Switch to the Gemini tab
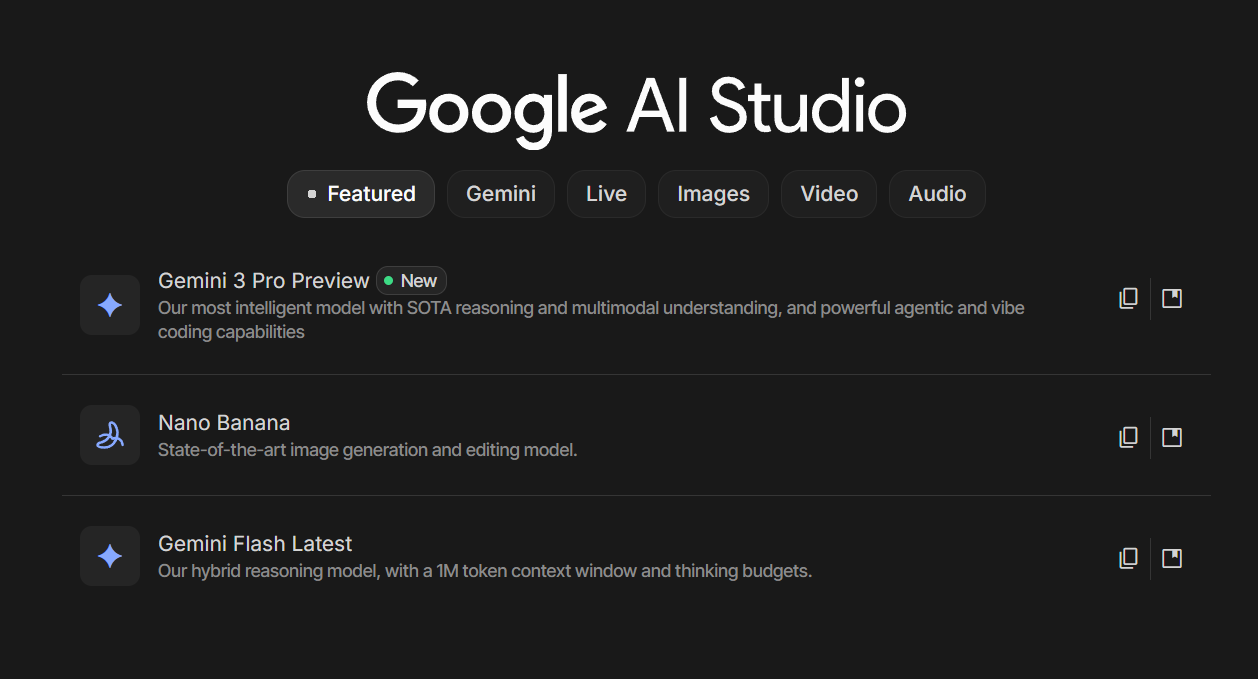Viewport: 1258px width, 679px height. (501, 194)
